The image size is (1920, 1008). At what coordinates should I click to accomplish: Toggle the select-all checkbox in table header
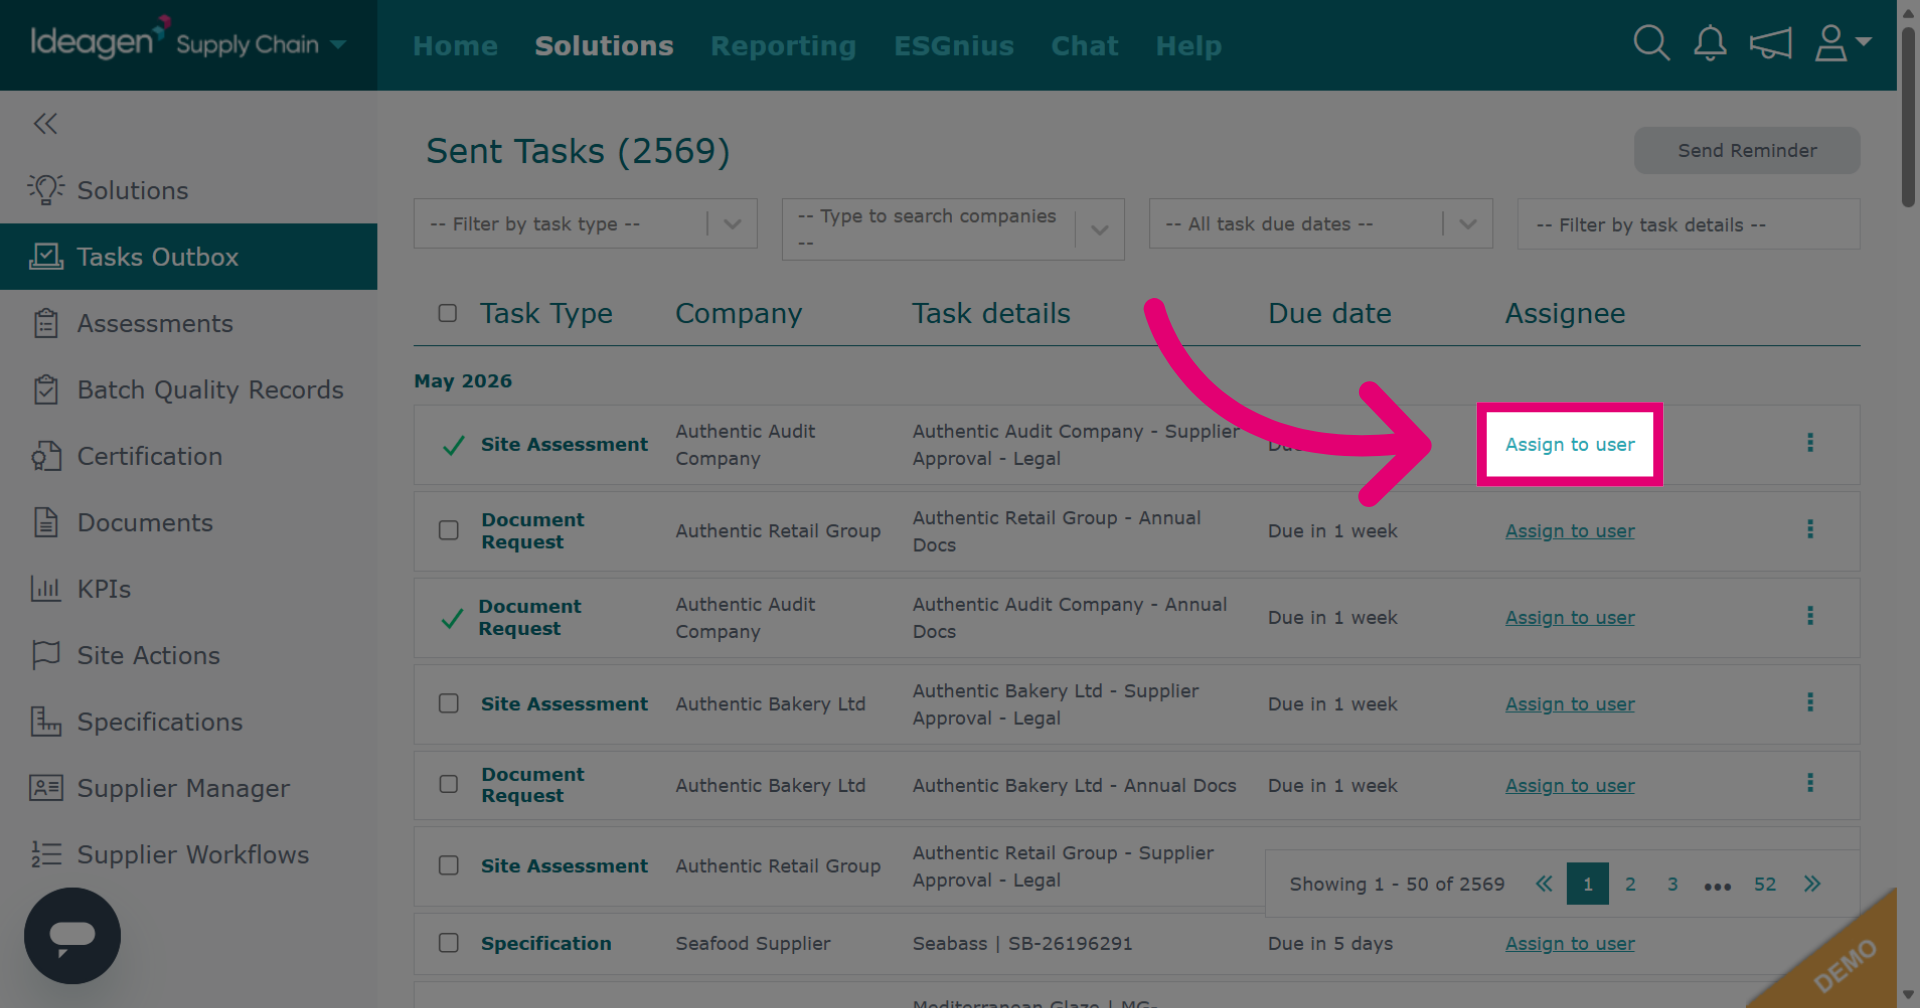click(448, 313)
